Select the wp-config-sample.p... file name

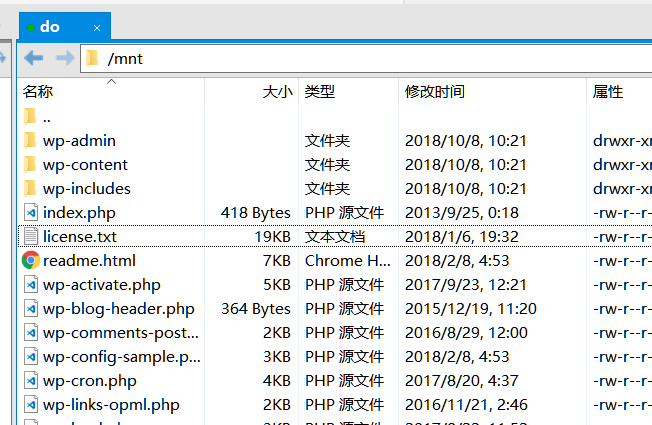click(x=122, y=357)
